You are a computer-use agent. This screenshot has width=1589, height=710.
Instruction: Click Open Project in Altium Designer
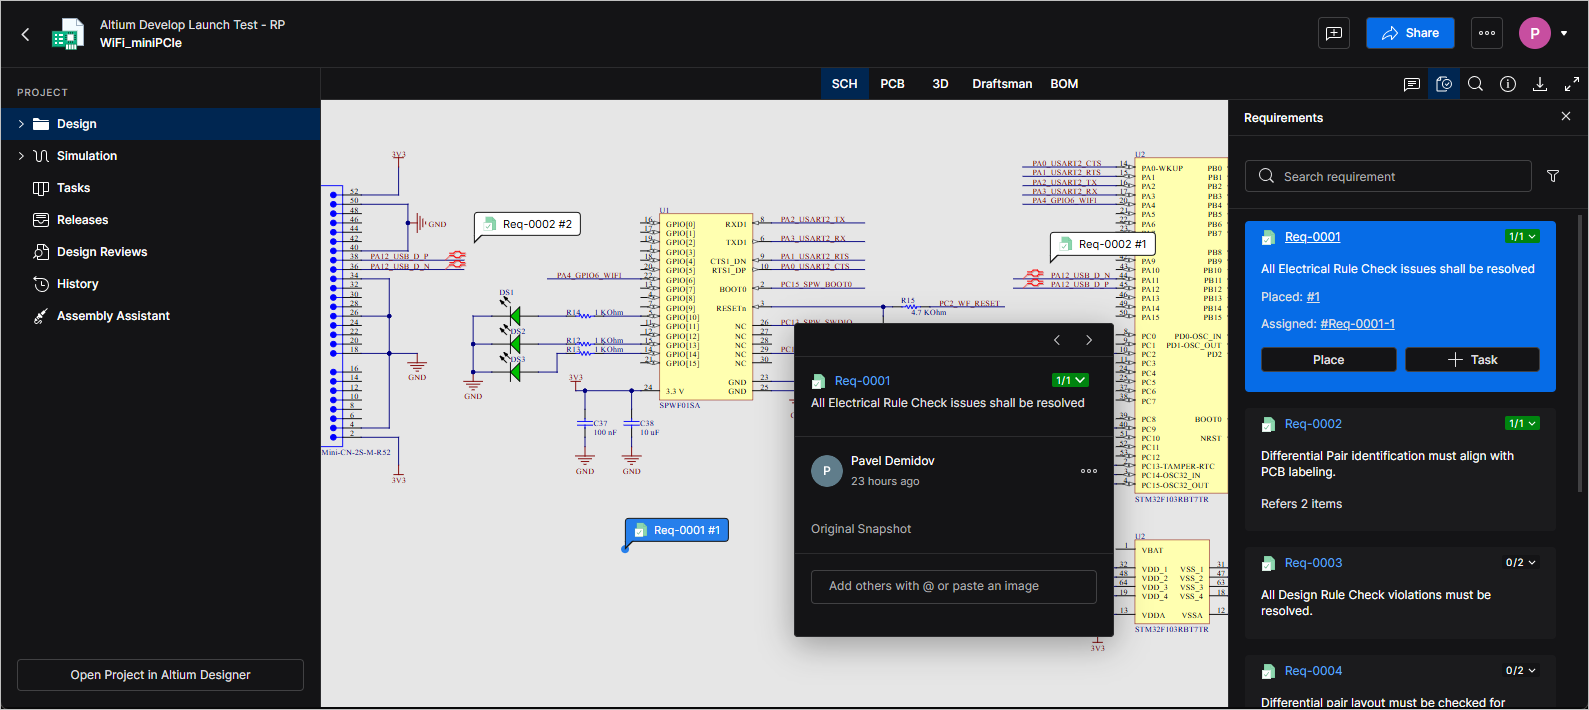pos(160,675)
